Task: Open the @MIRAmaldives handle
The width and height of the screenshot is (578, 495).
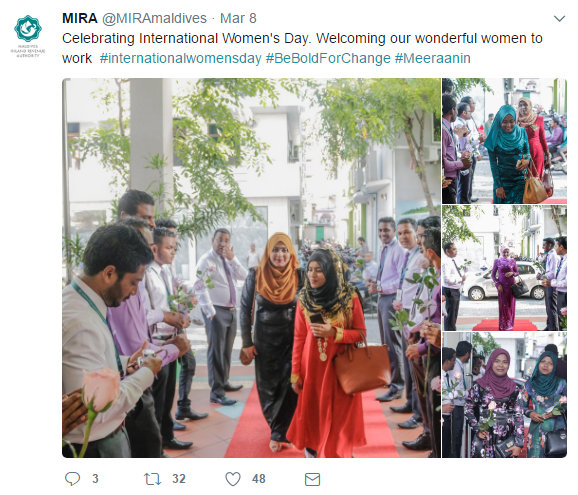Action: 154,18
